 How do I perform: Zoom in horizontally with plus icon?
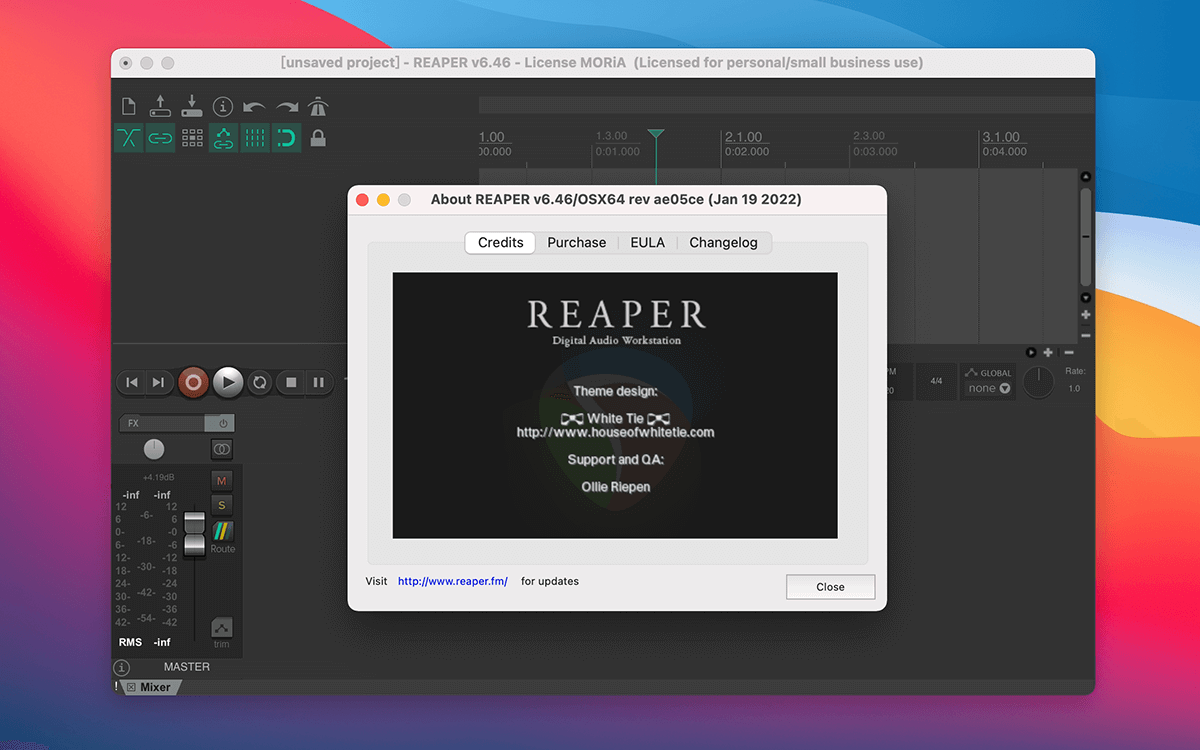pos(1048,352)
